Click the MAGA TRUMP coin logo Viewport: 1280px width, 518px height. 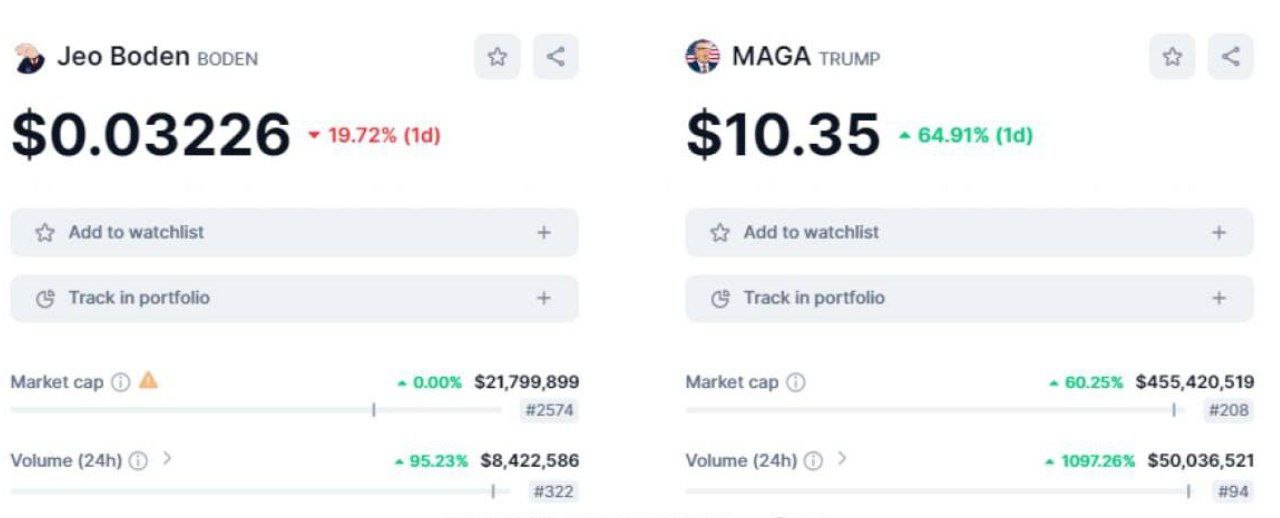tap(703, 57)
